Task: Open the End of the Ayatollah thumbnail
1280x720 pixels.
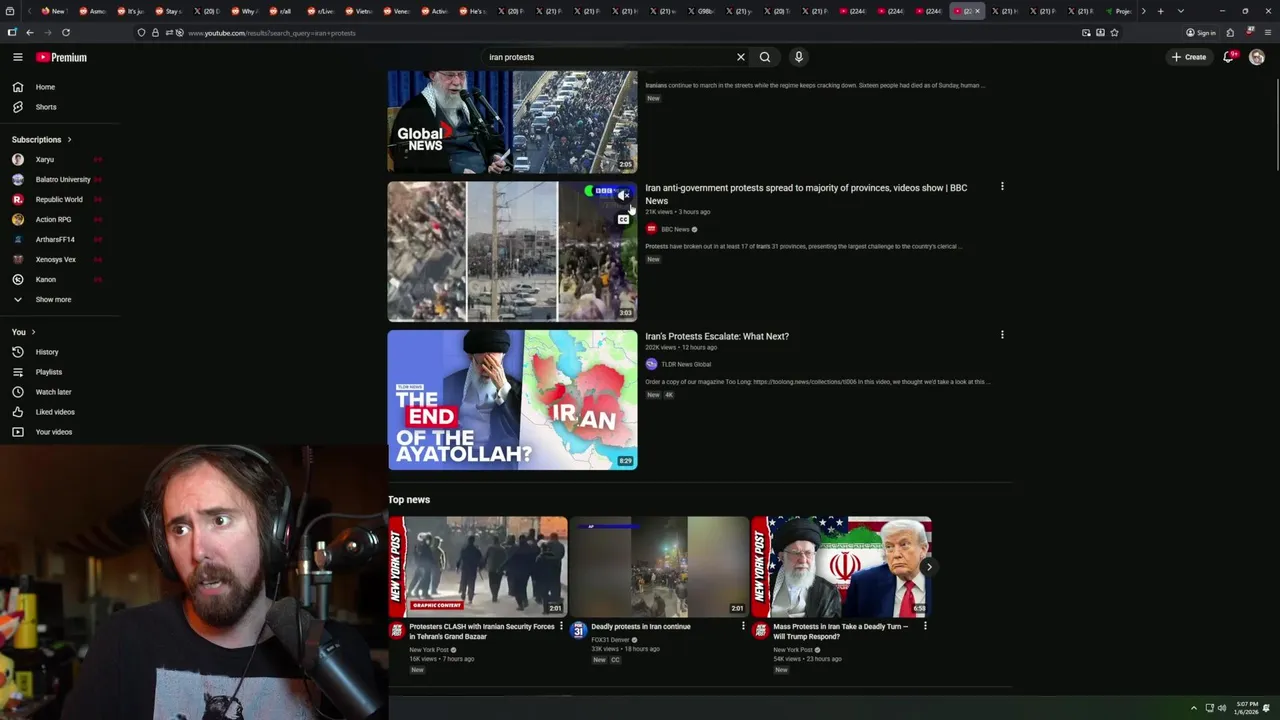Action: (x=512, y=400)
